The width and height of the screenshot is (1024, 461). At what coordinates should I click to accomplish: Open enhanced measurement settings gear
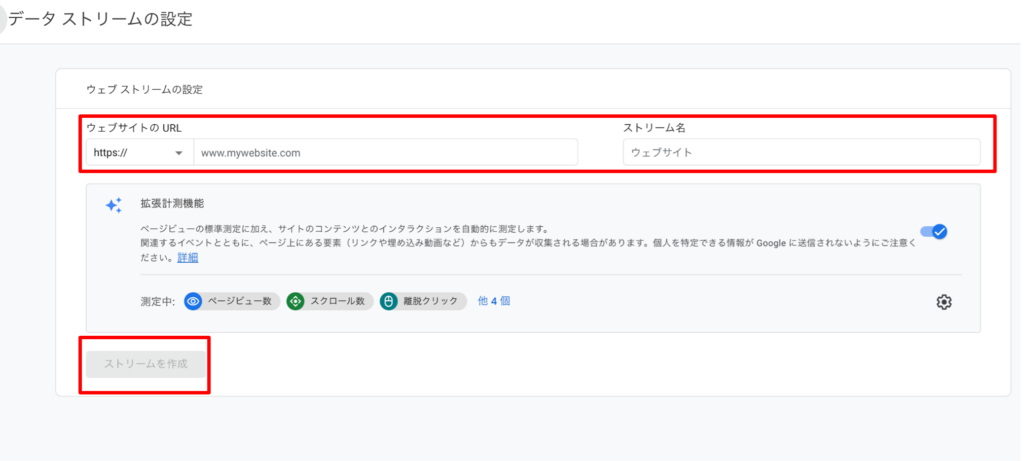[x=944, y=302]
